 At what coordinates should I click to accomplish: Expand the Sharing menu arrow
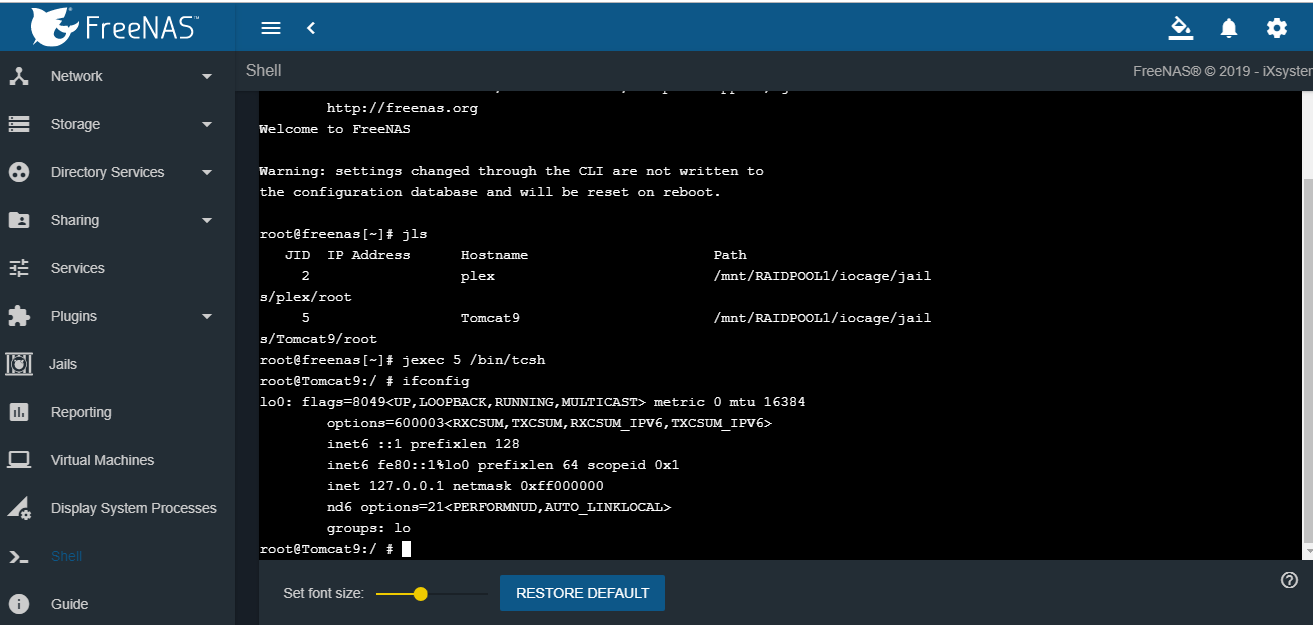[x=207, y=221]
